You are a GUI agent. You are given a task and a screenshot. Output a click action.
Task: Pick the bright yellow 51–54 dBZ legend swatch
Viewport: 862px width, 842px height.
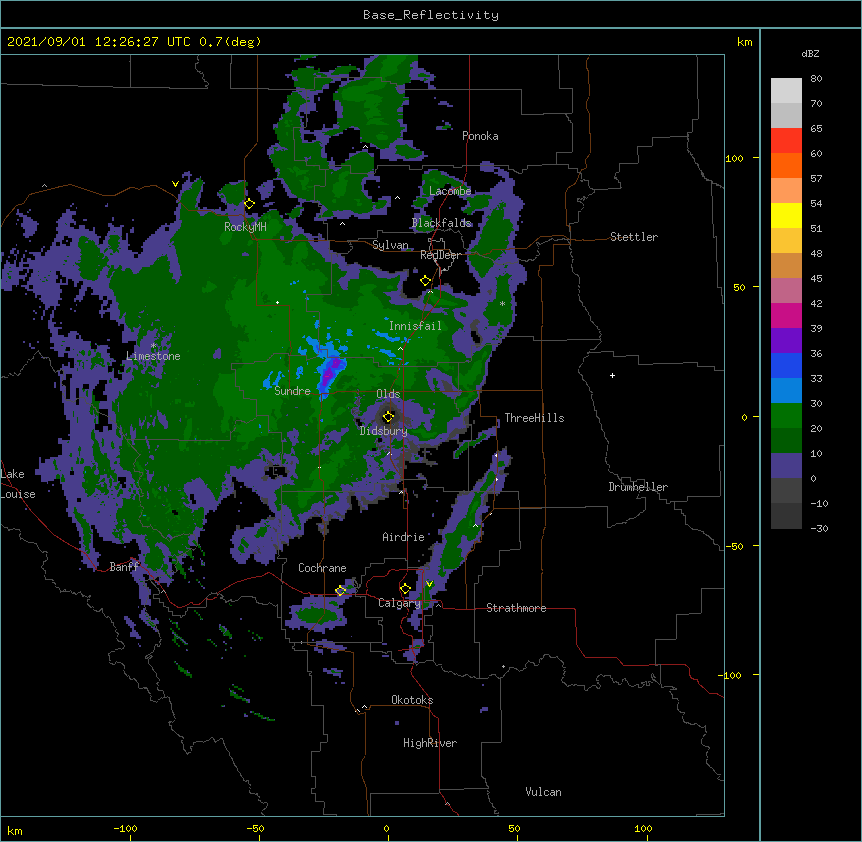786,215
